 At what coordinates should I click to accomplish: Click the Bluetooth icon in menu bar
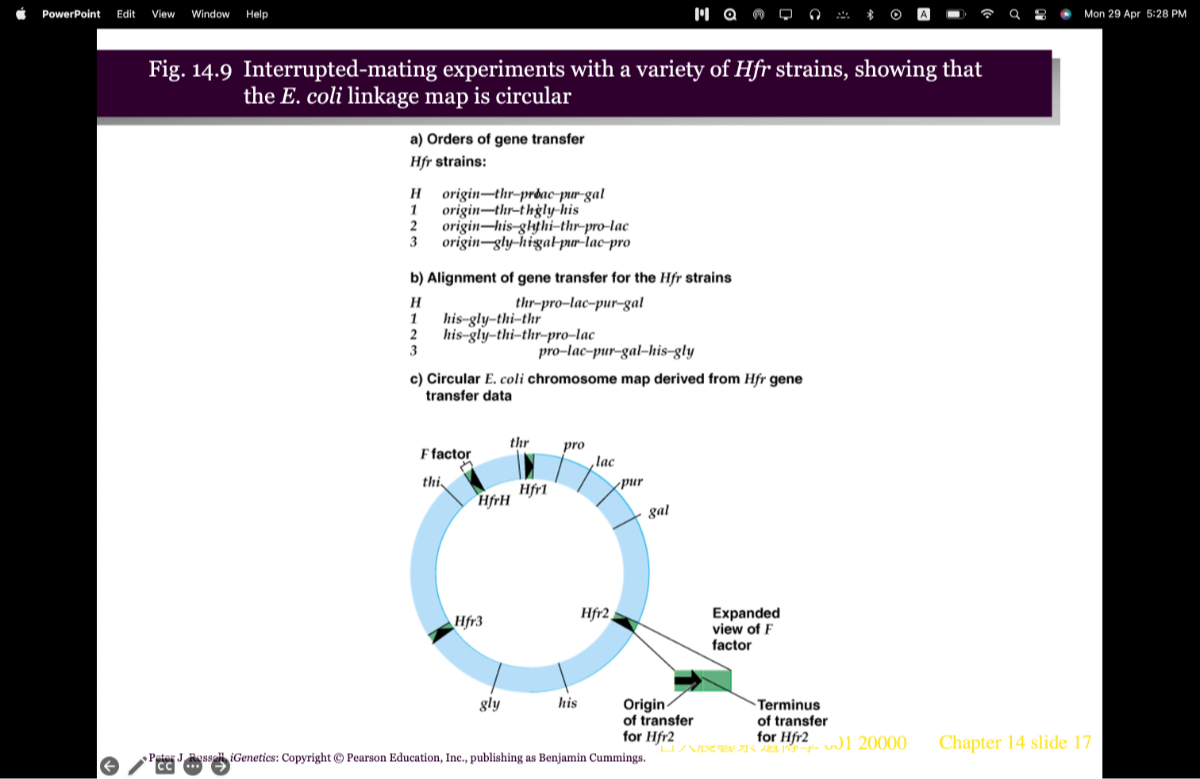[x=870, y=14]
